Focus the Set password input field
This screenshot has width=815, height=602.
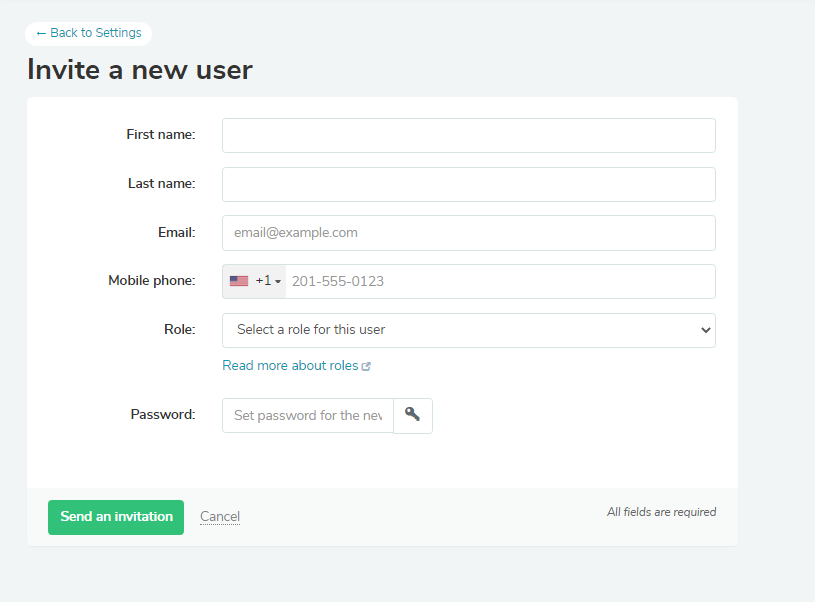tap(308, 415)
